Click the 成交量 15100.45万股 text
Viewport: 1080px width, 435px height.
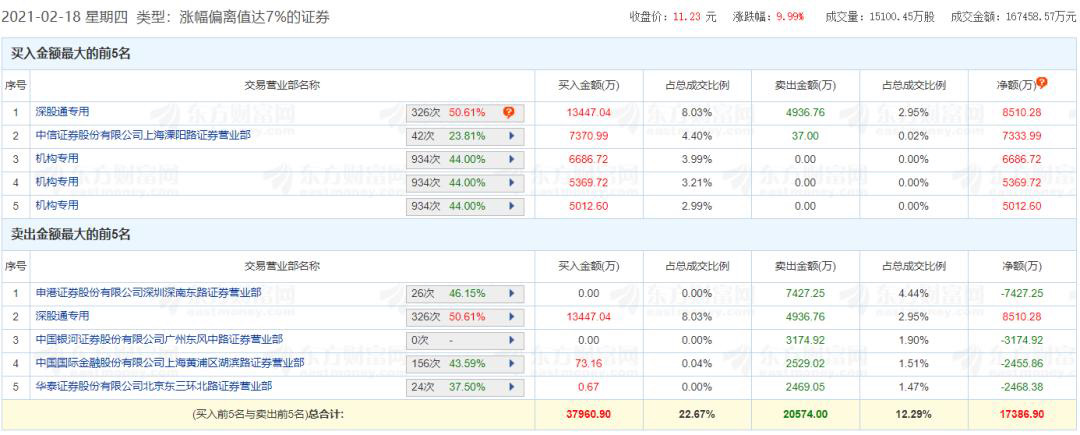[880, 17]
